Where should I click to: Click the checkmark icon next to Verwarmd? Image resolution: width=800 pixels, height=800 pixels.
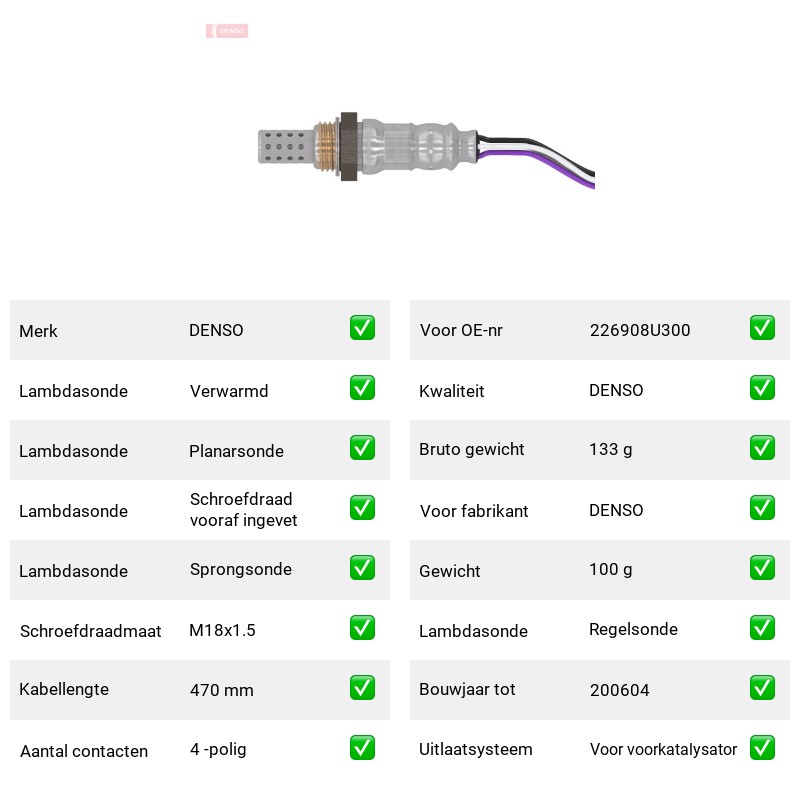pos(362,388)
